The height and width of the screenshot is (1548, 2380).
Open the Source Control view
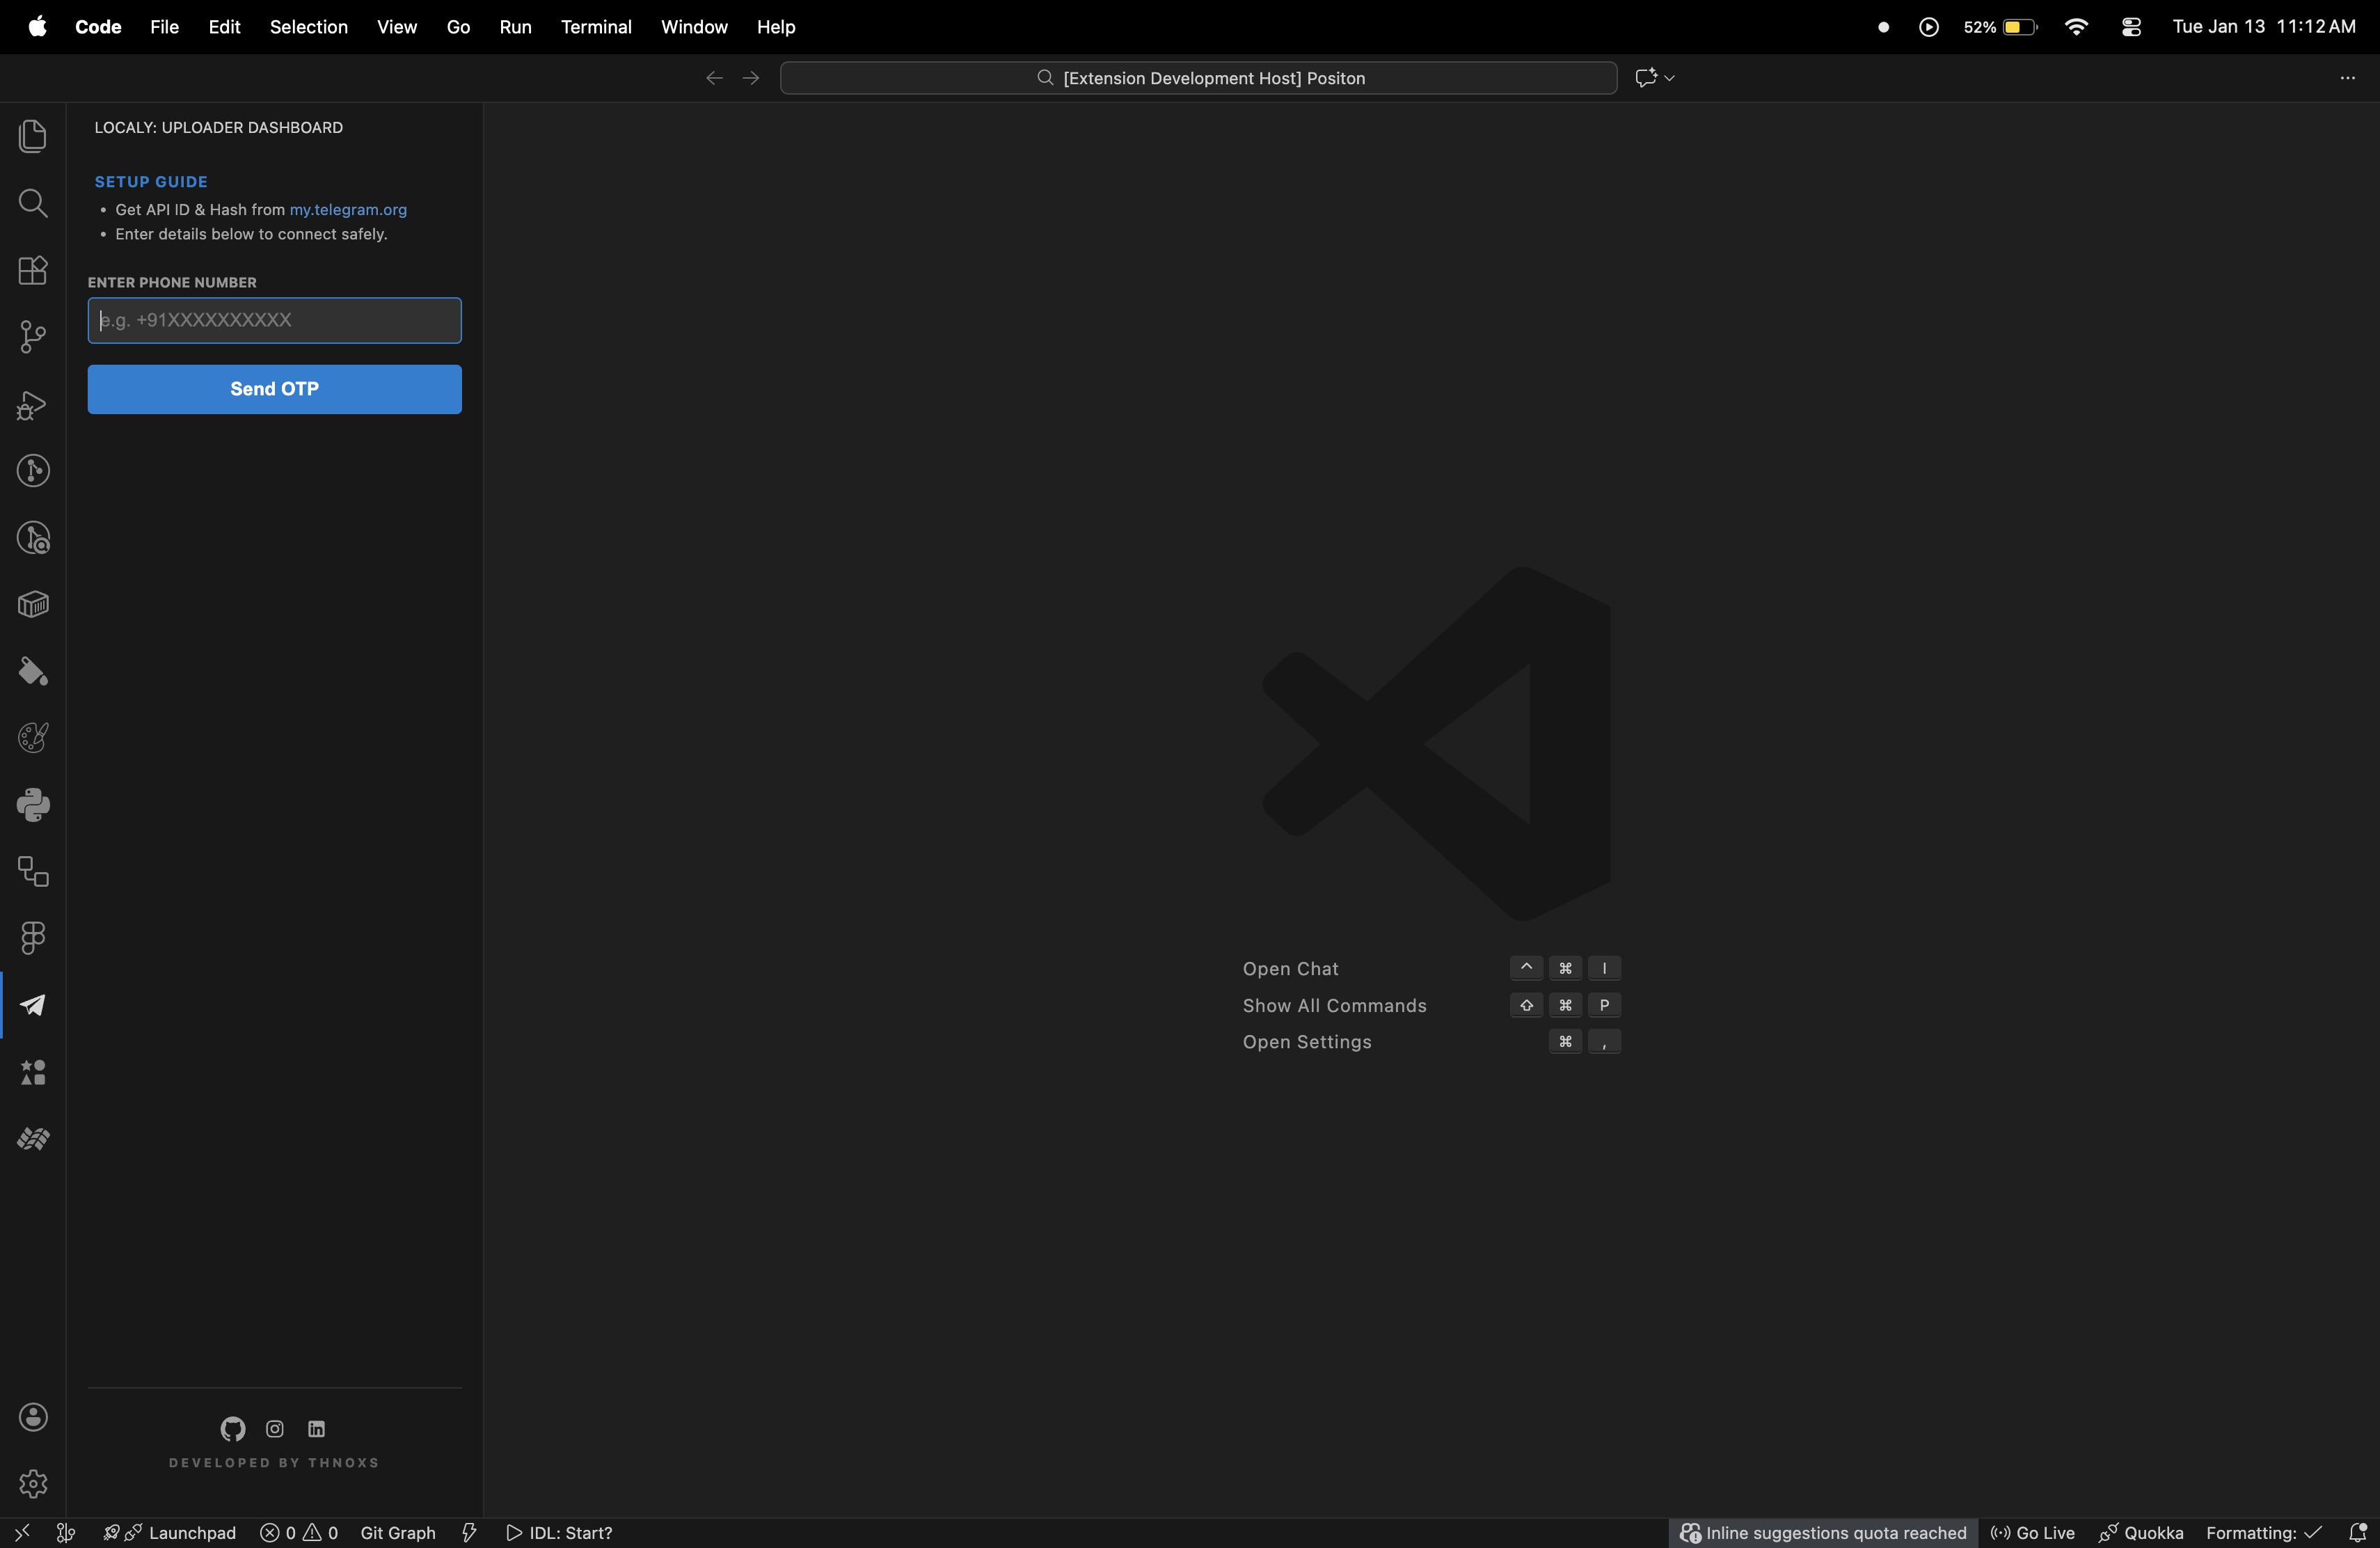(33, 337)
